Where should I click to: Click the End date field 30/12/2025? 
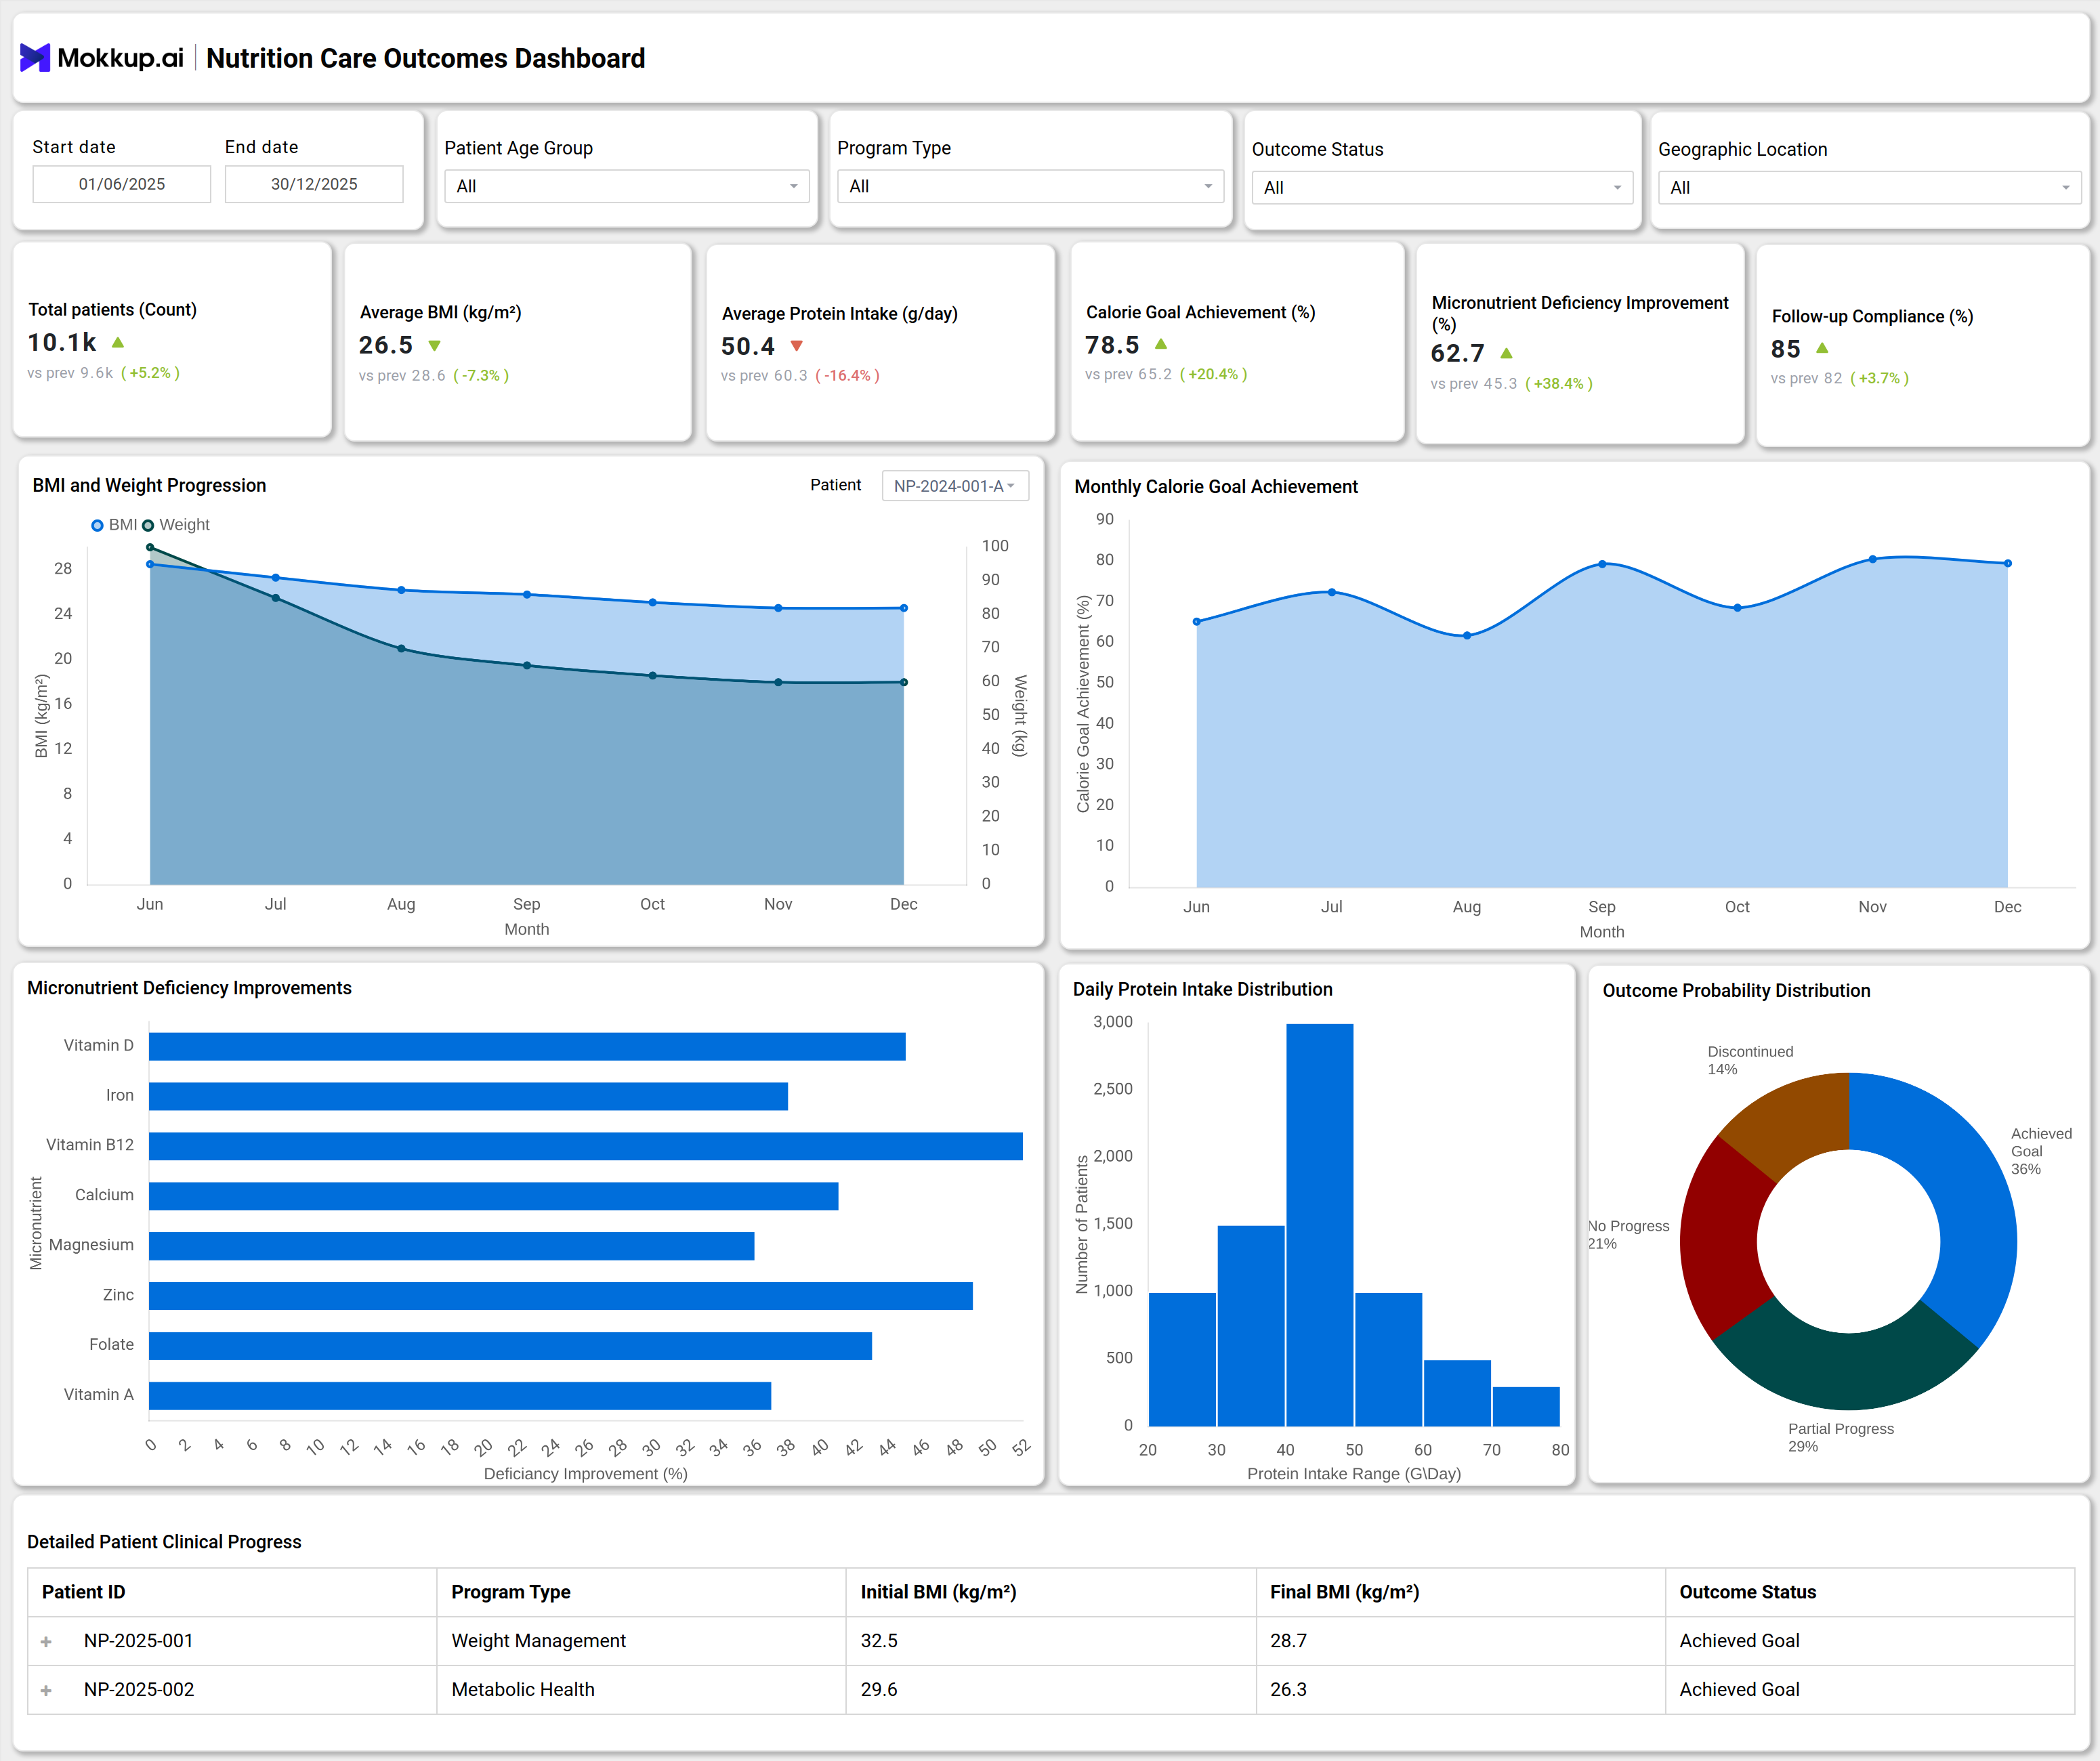314,184
